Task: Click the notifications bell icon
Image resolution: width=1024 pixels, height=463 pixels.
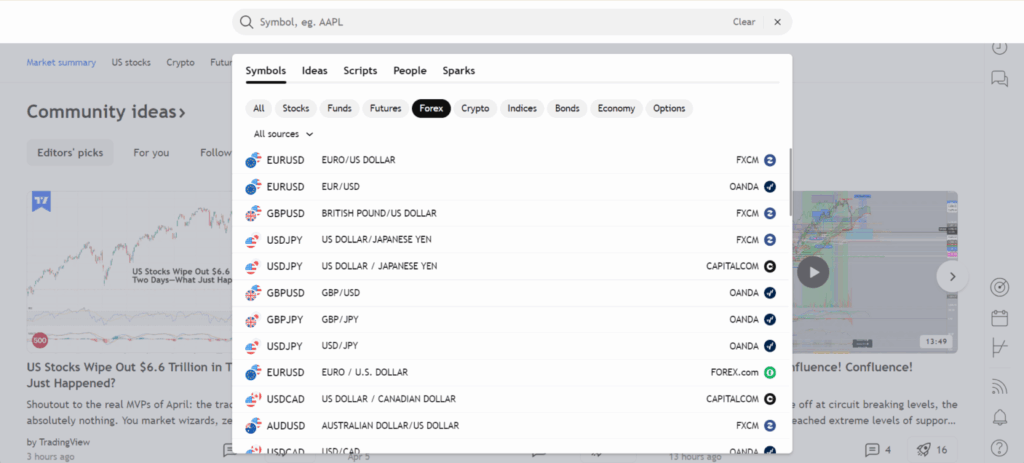Action: coord(998,416)
